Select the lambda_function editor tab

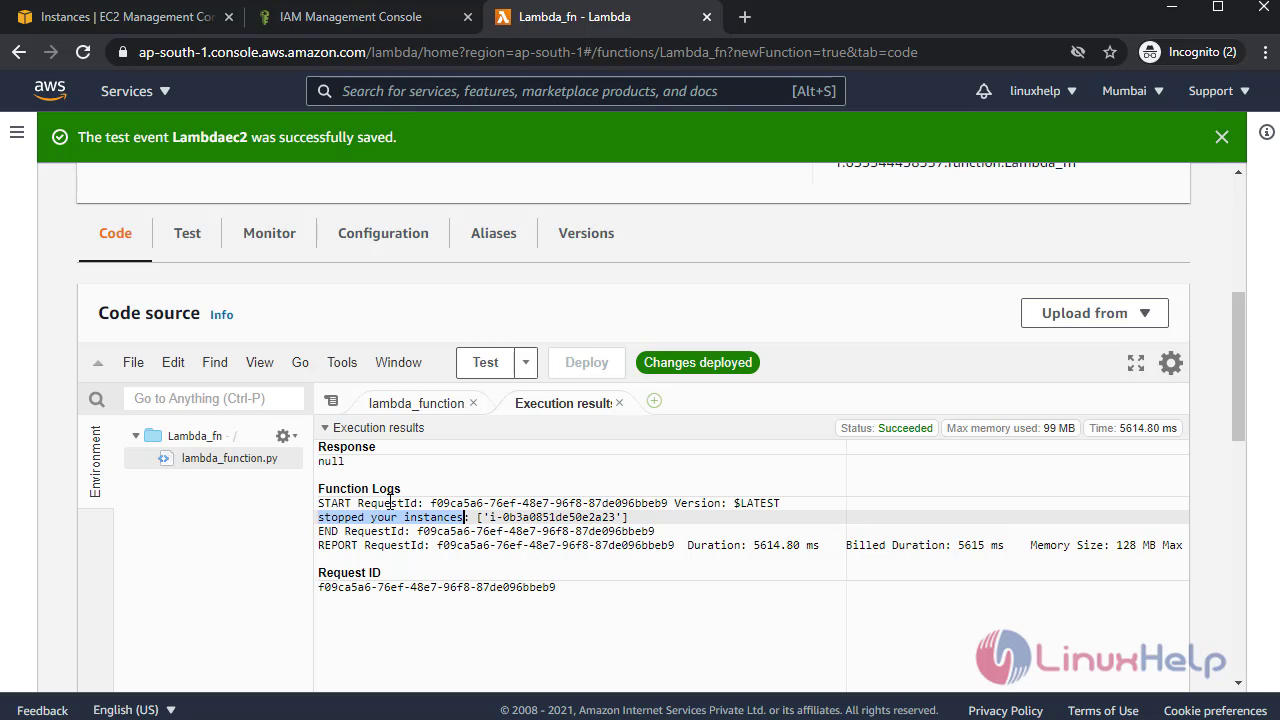[x=416, y=403]
